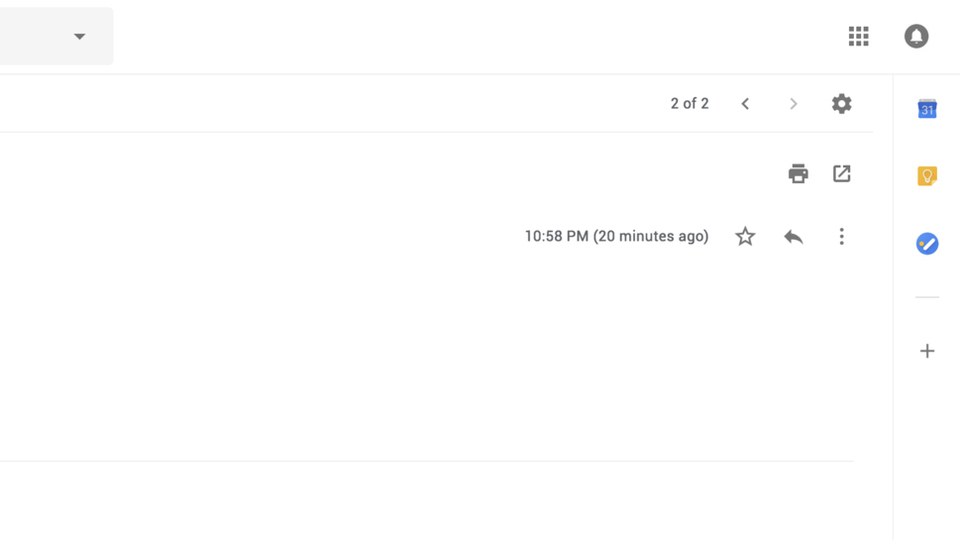Open the notifications bell account icon

[917, 36]
